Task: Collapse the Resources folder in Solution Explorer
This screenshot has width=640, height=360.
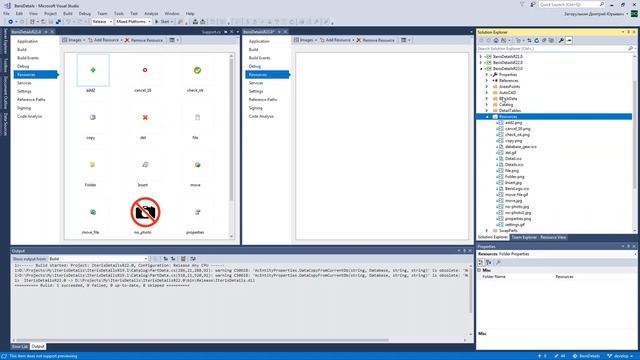Action: (487, 117)
